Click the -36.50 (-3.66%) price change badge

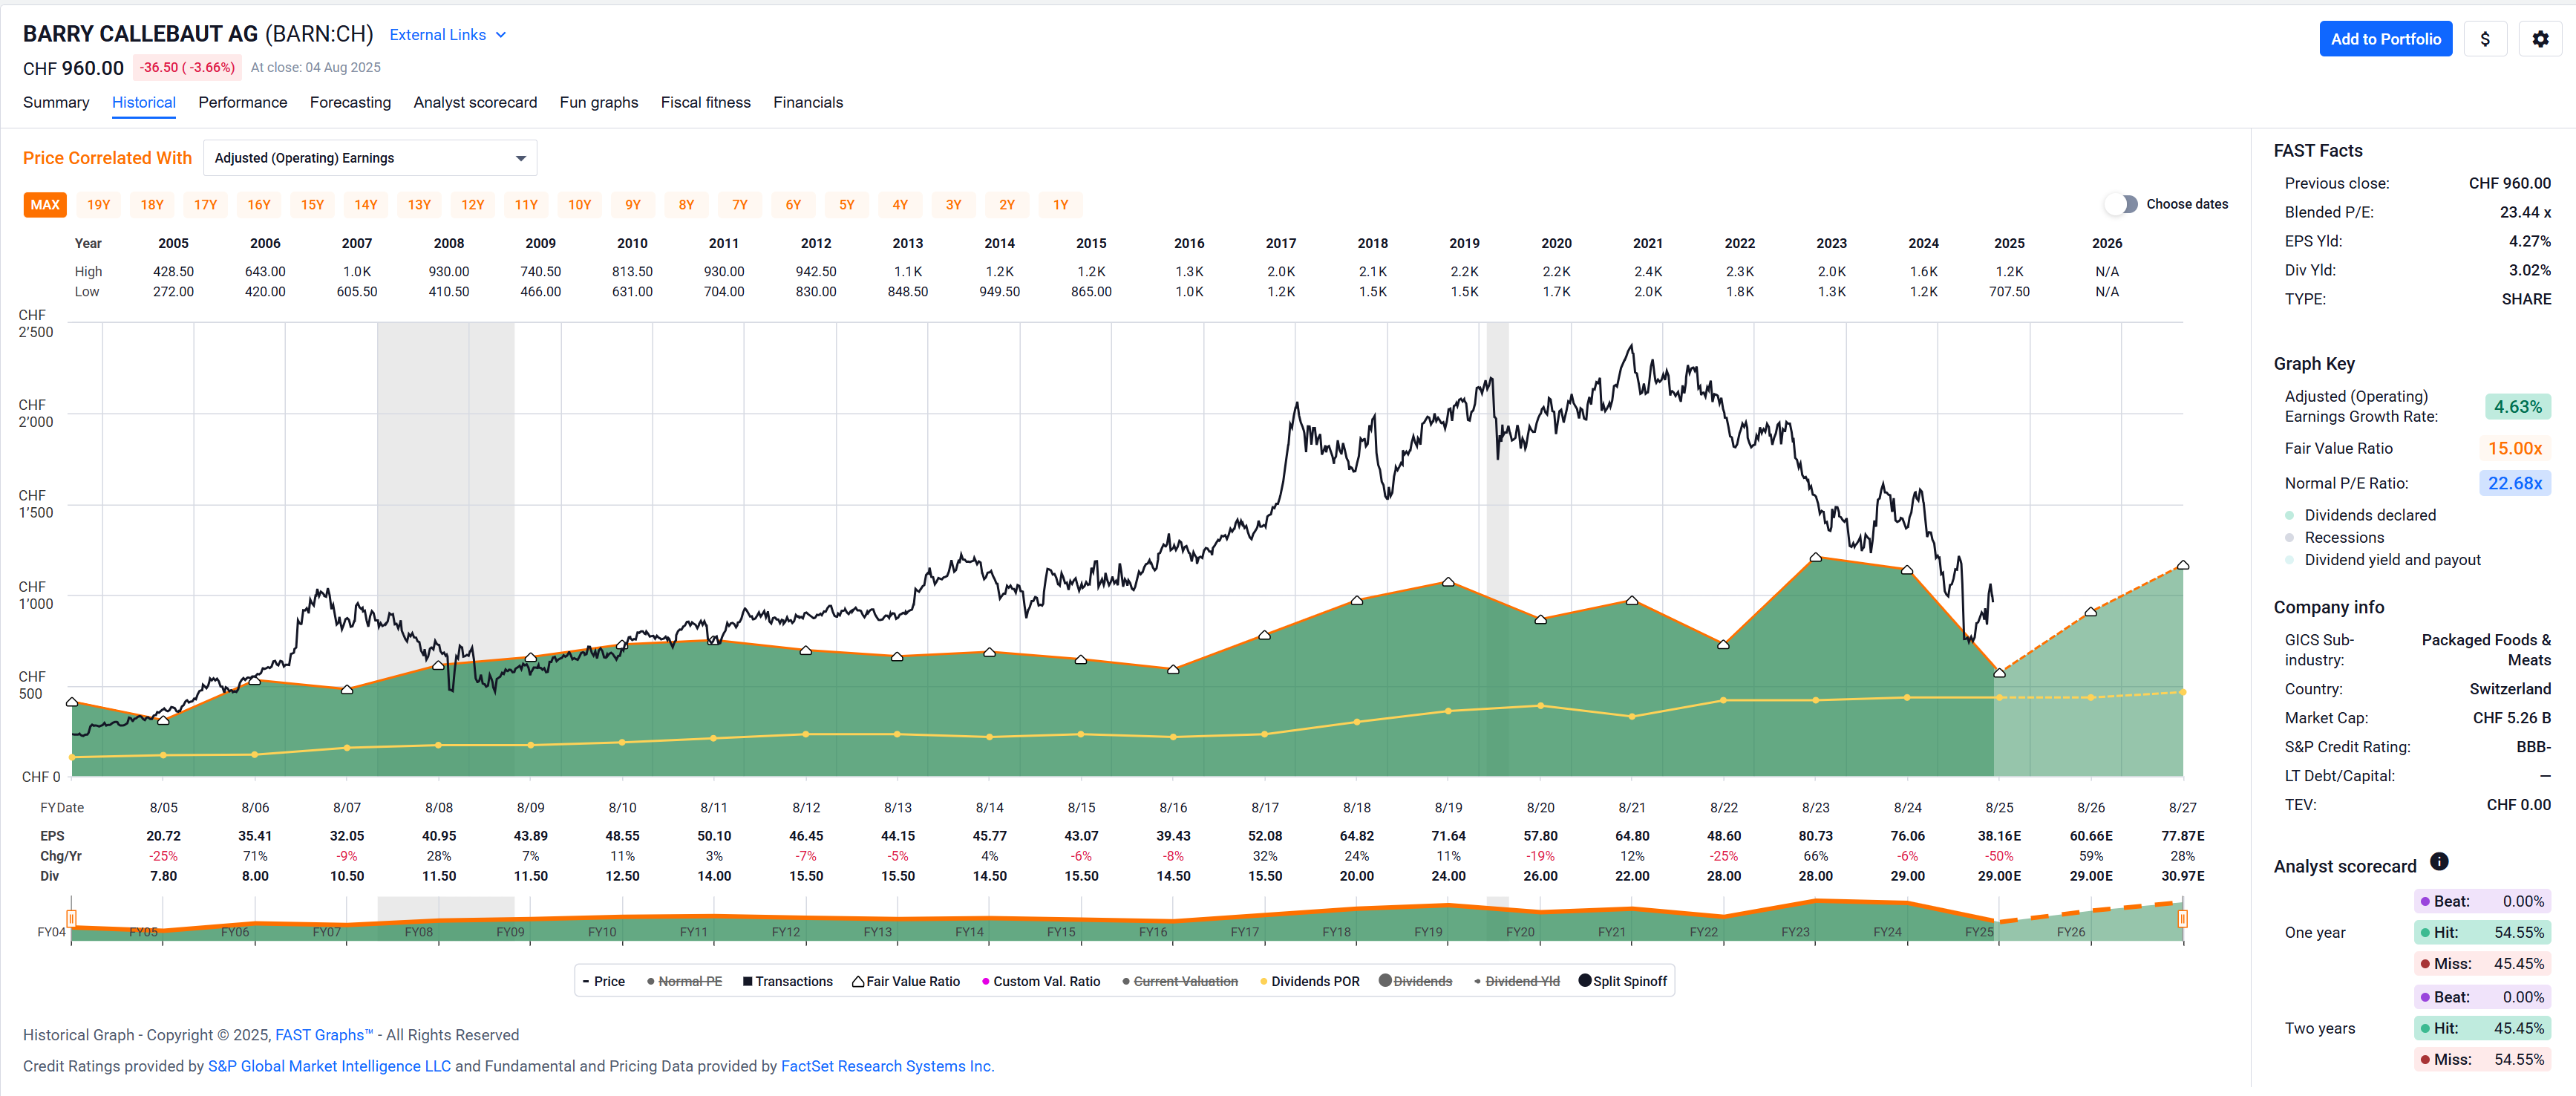[187, 68]
